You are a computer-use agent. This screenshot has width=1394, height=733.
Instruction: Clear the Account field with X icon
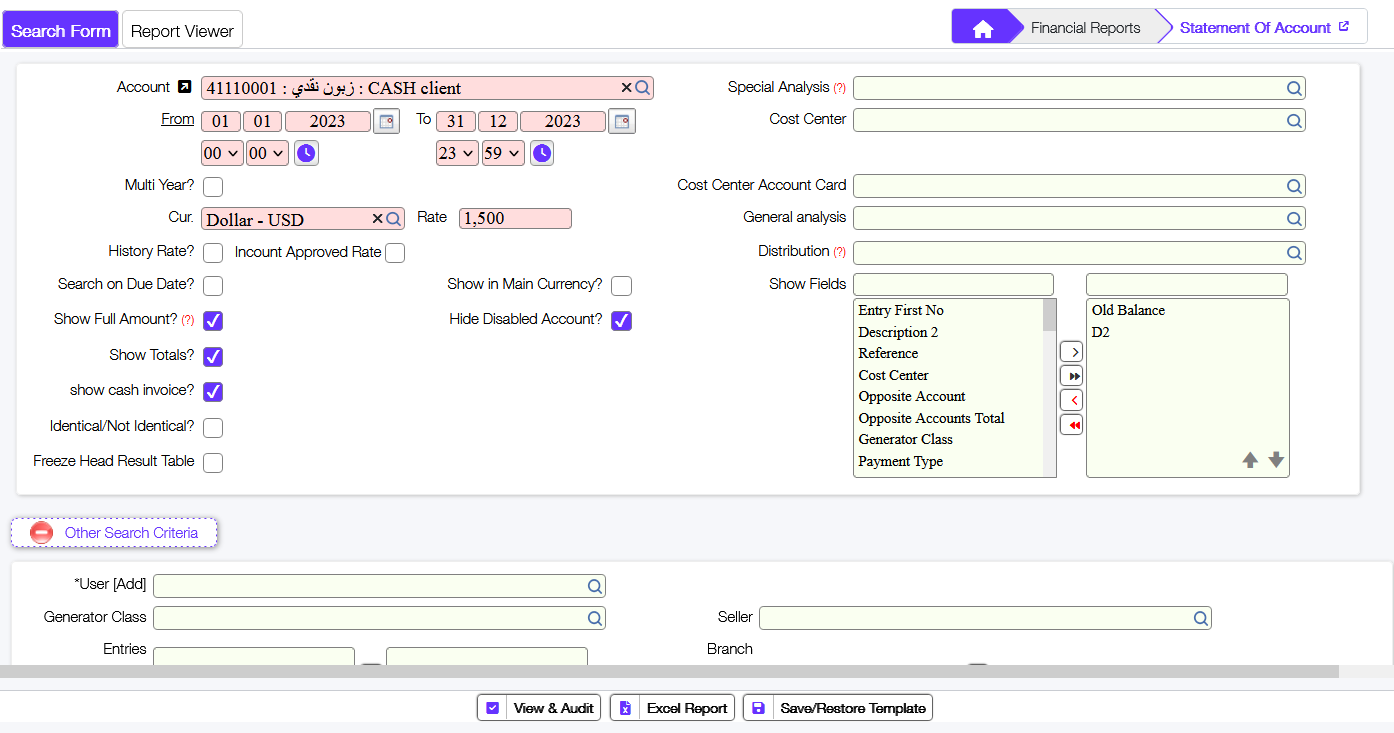coord(626,88)
